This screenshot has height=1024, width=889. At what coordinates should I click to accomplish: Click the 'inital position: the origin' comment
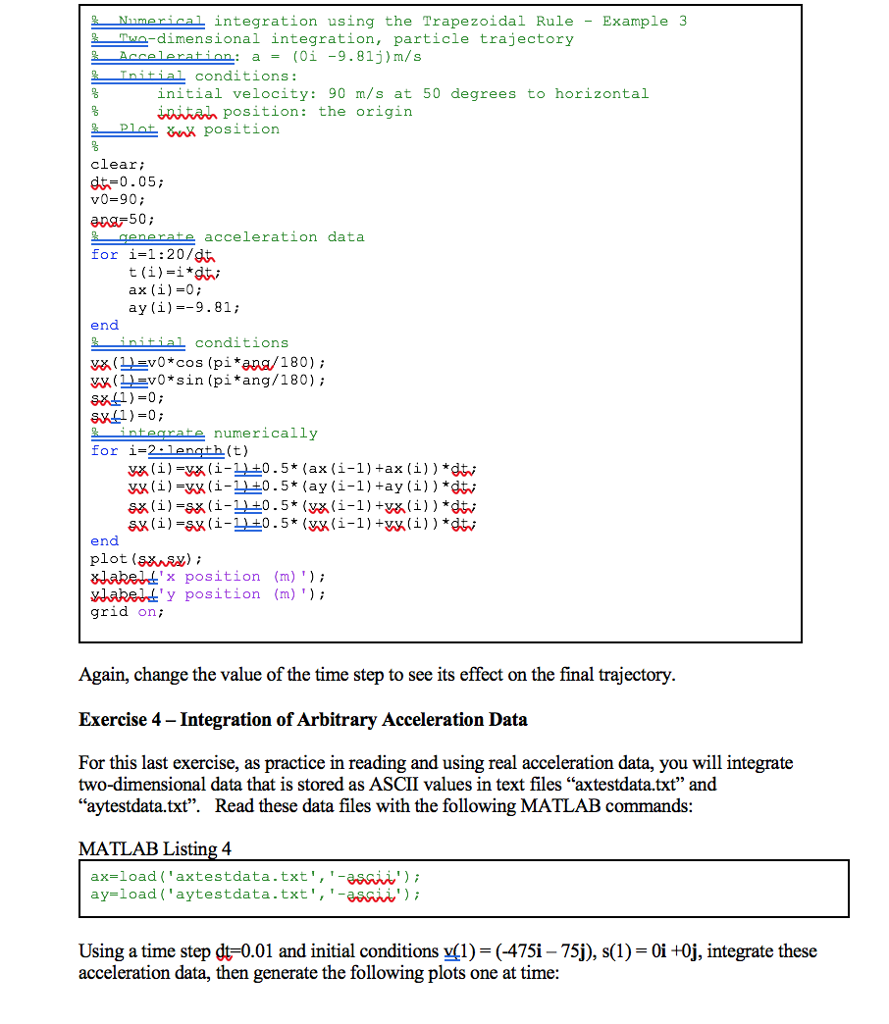[285, 111]
